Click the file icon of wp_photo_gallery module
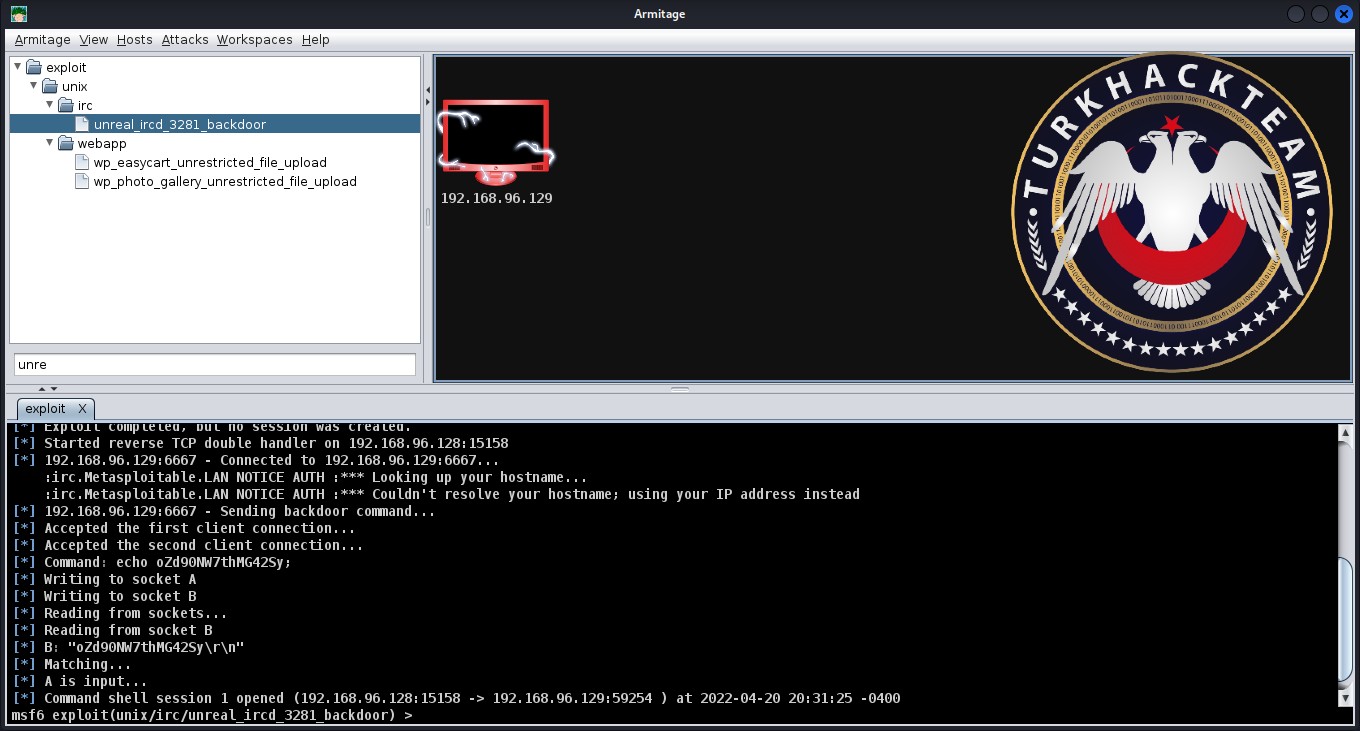 [83, 181]
